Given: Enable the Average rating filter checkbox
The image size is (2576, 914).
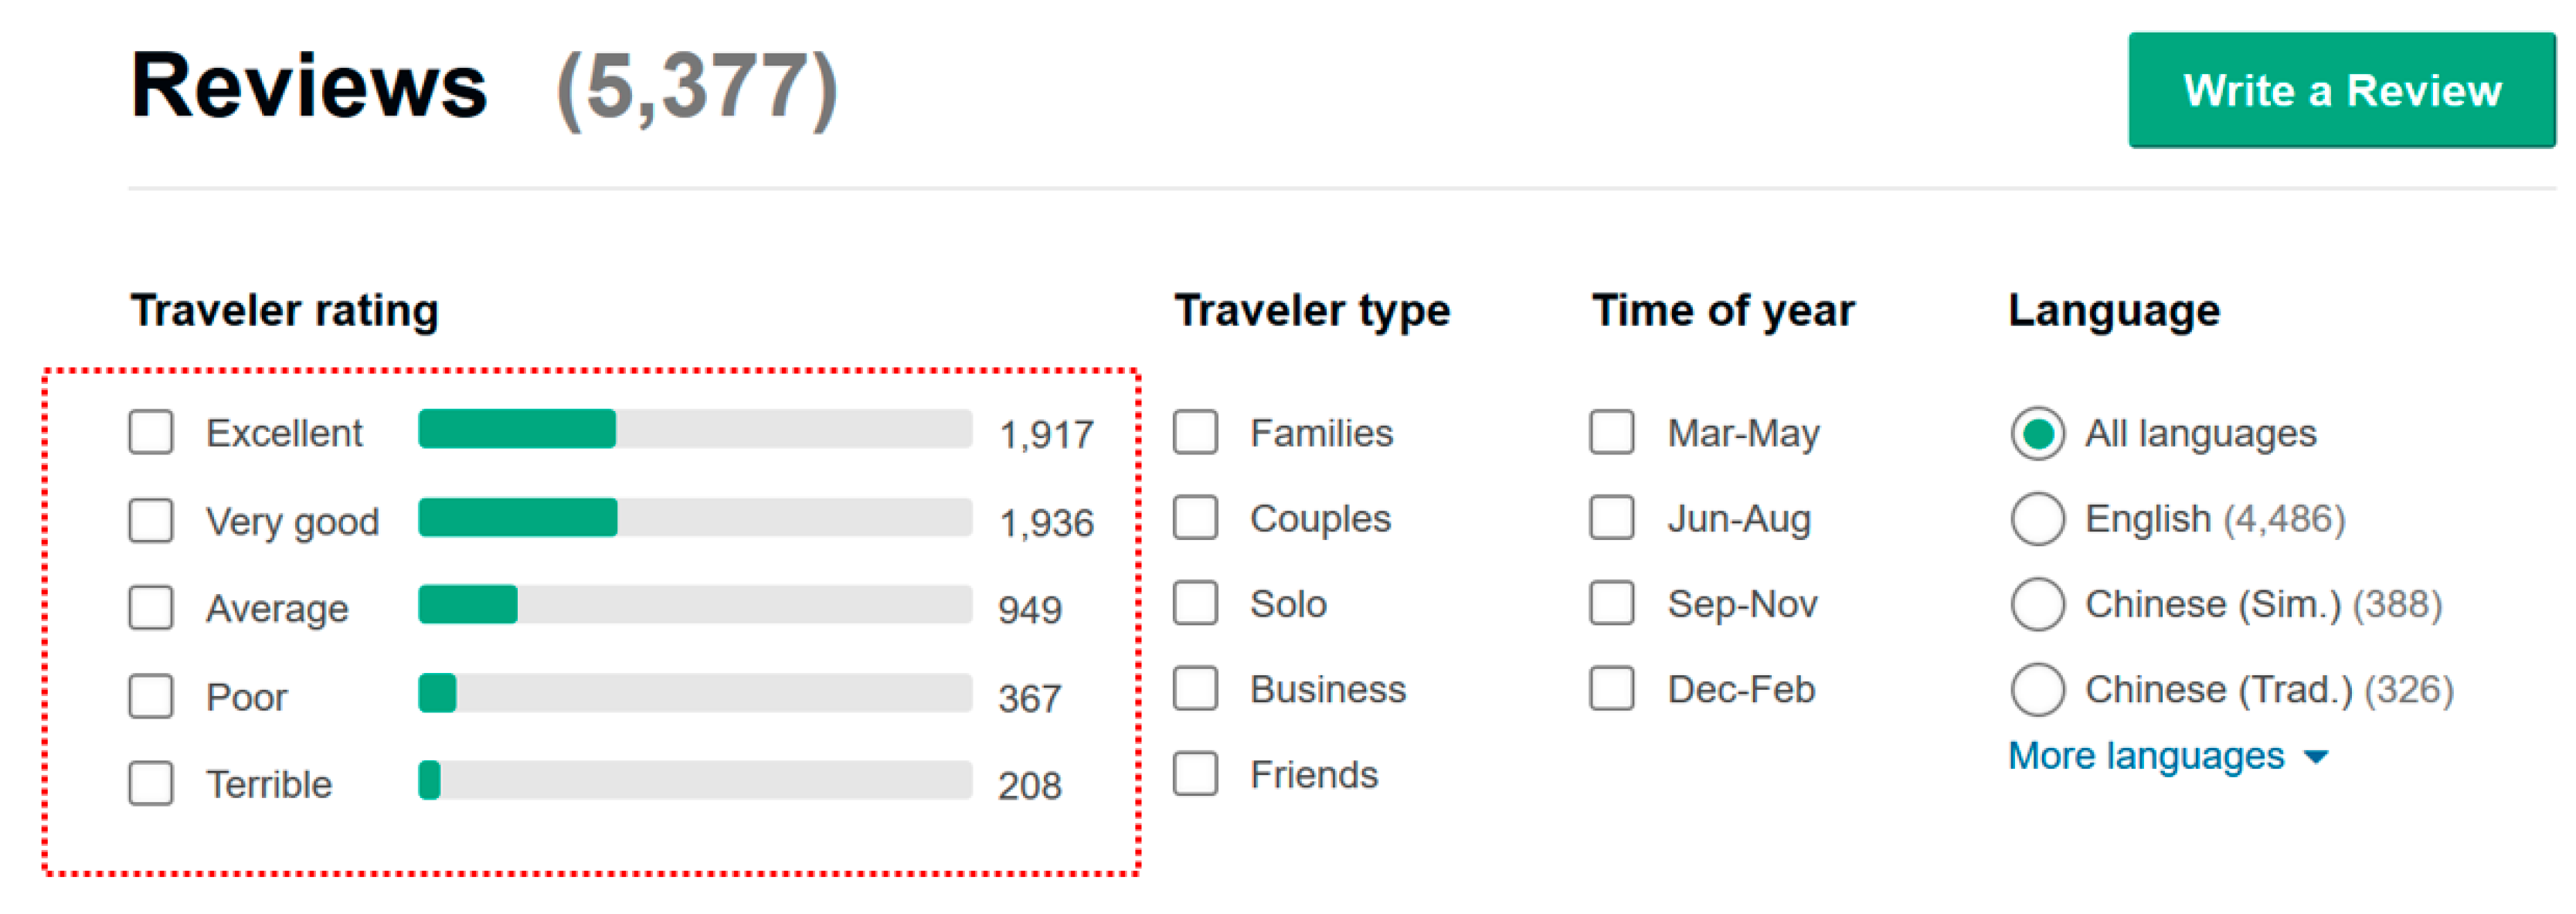Looking at the screenshot, I should pos(151,608).
